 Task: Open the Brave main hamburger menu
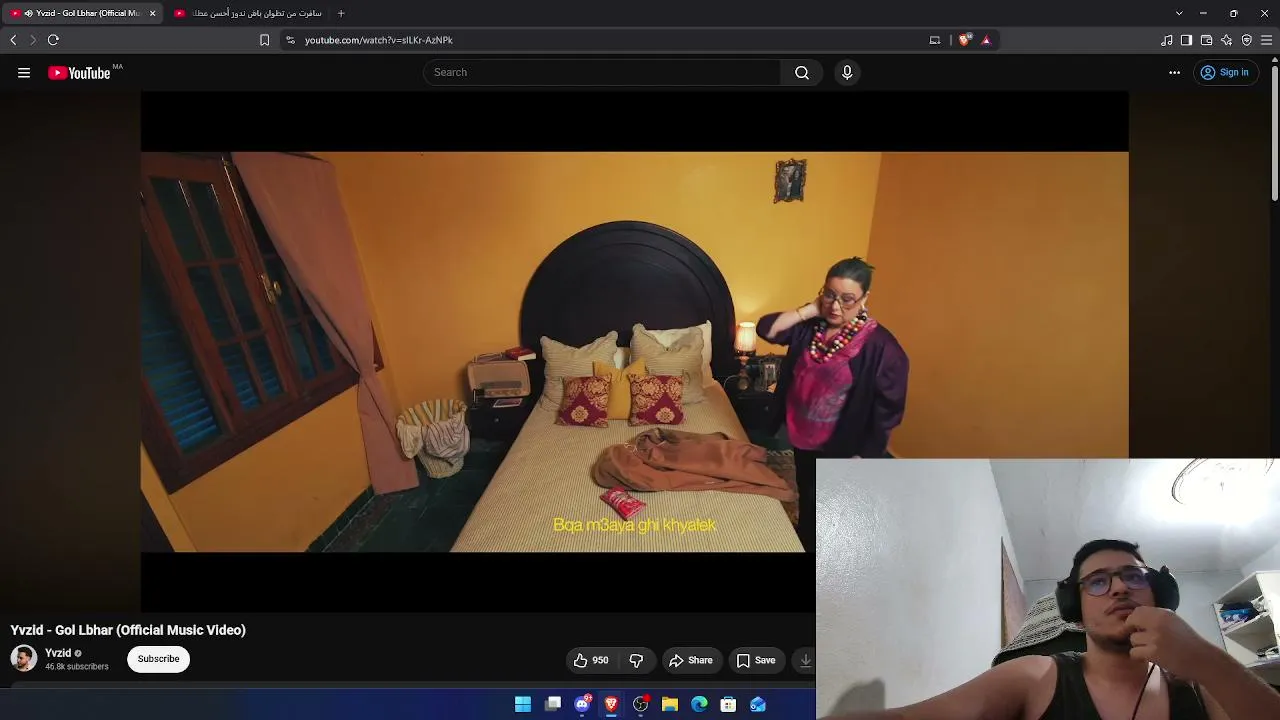tap(1266, 40)
